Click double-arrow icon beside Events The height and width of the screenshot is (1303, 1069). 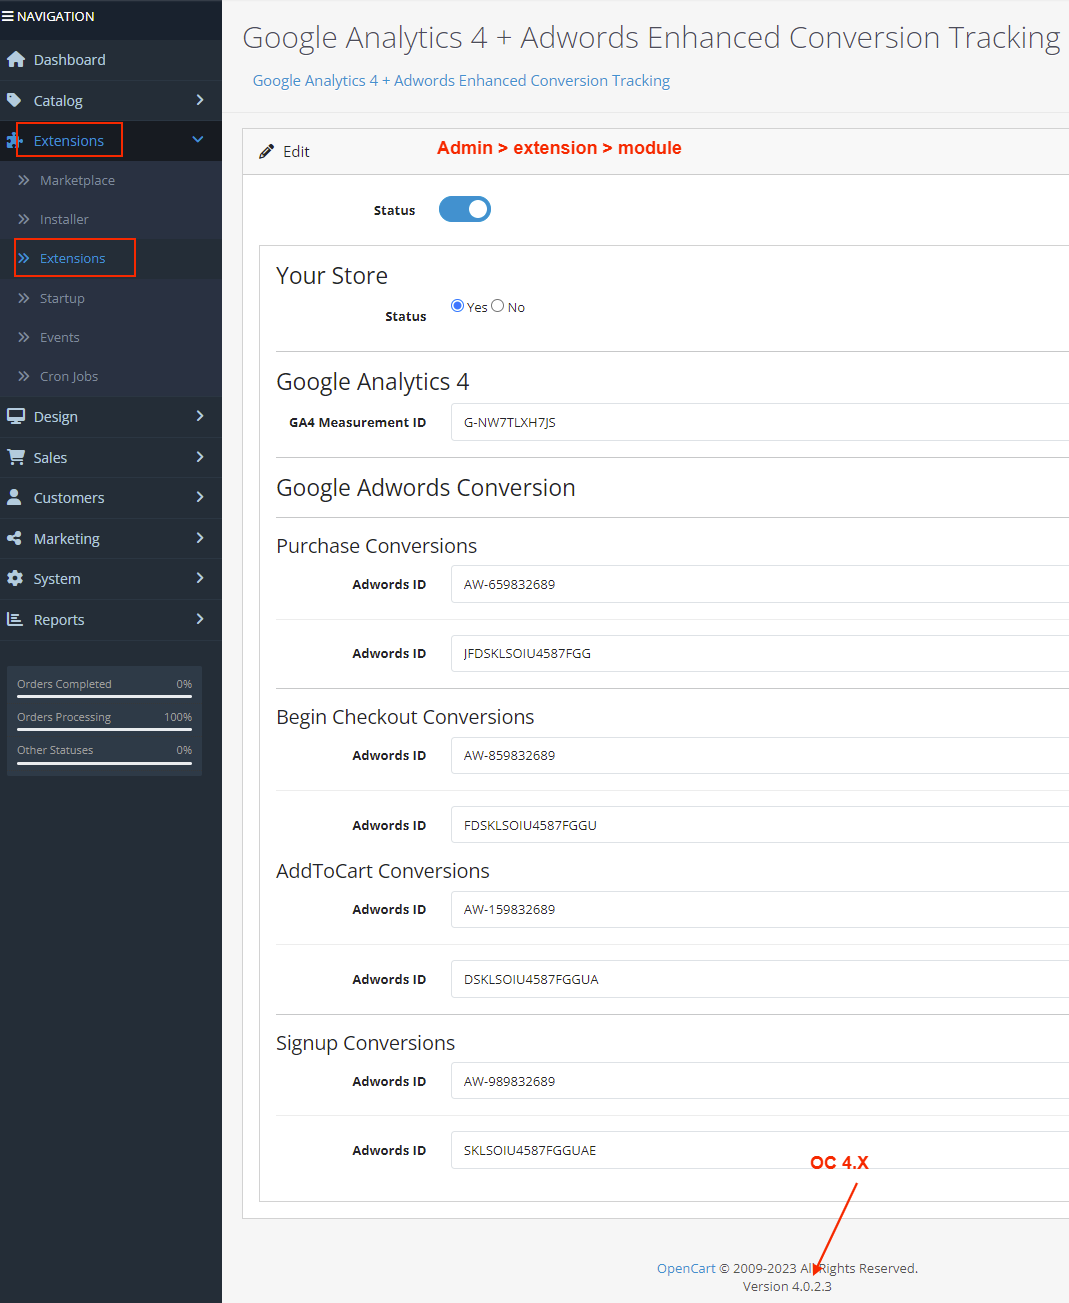click(24, 337)
